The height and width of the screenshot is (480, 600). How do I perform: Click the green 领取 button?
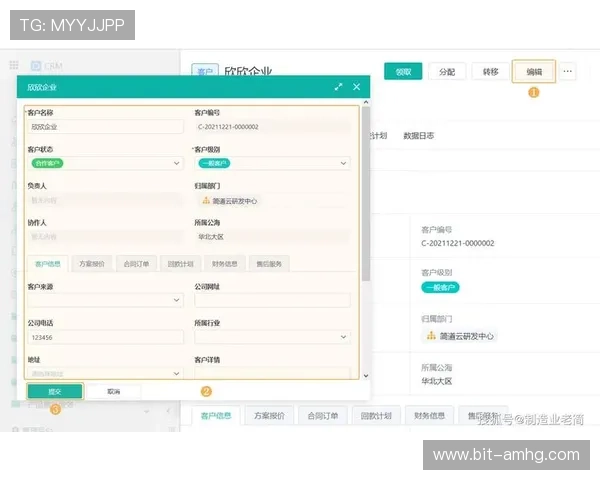click(403, 72)
